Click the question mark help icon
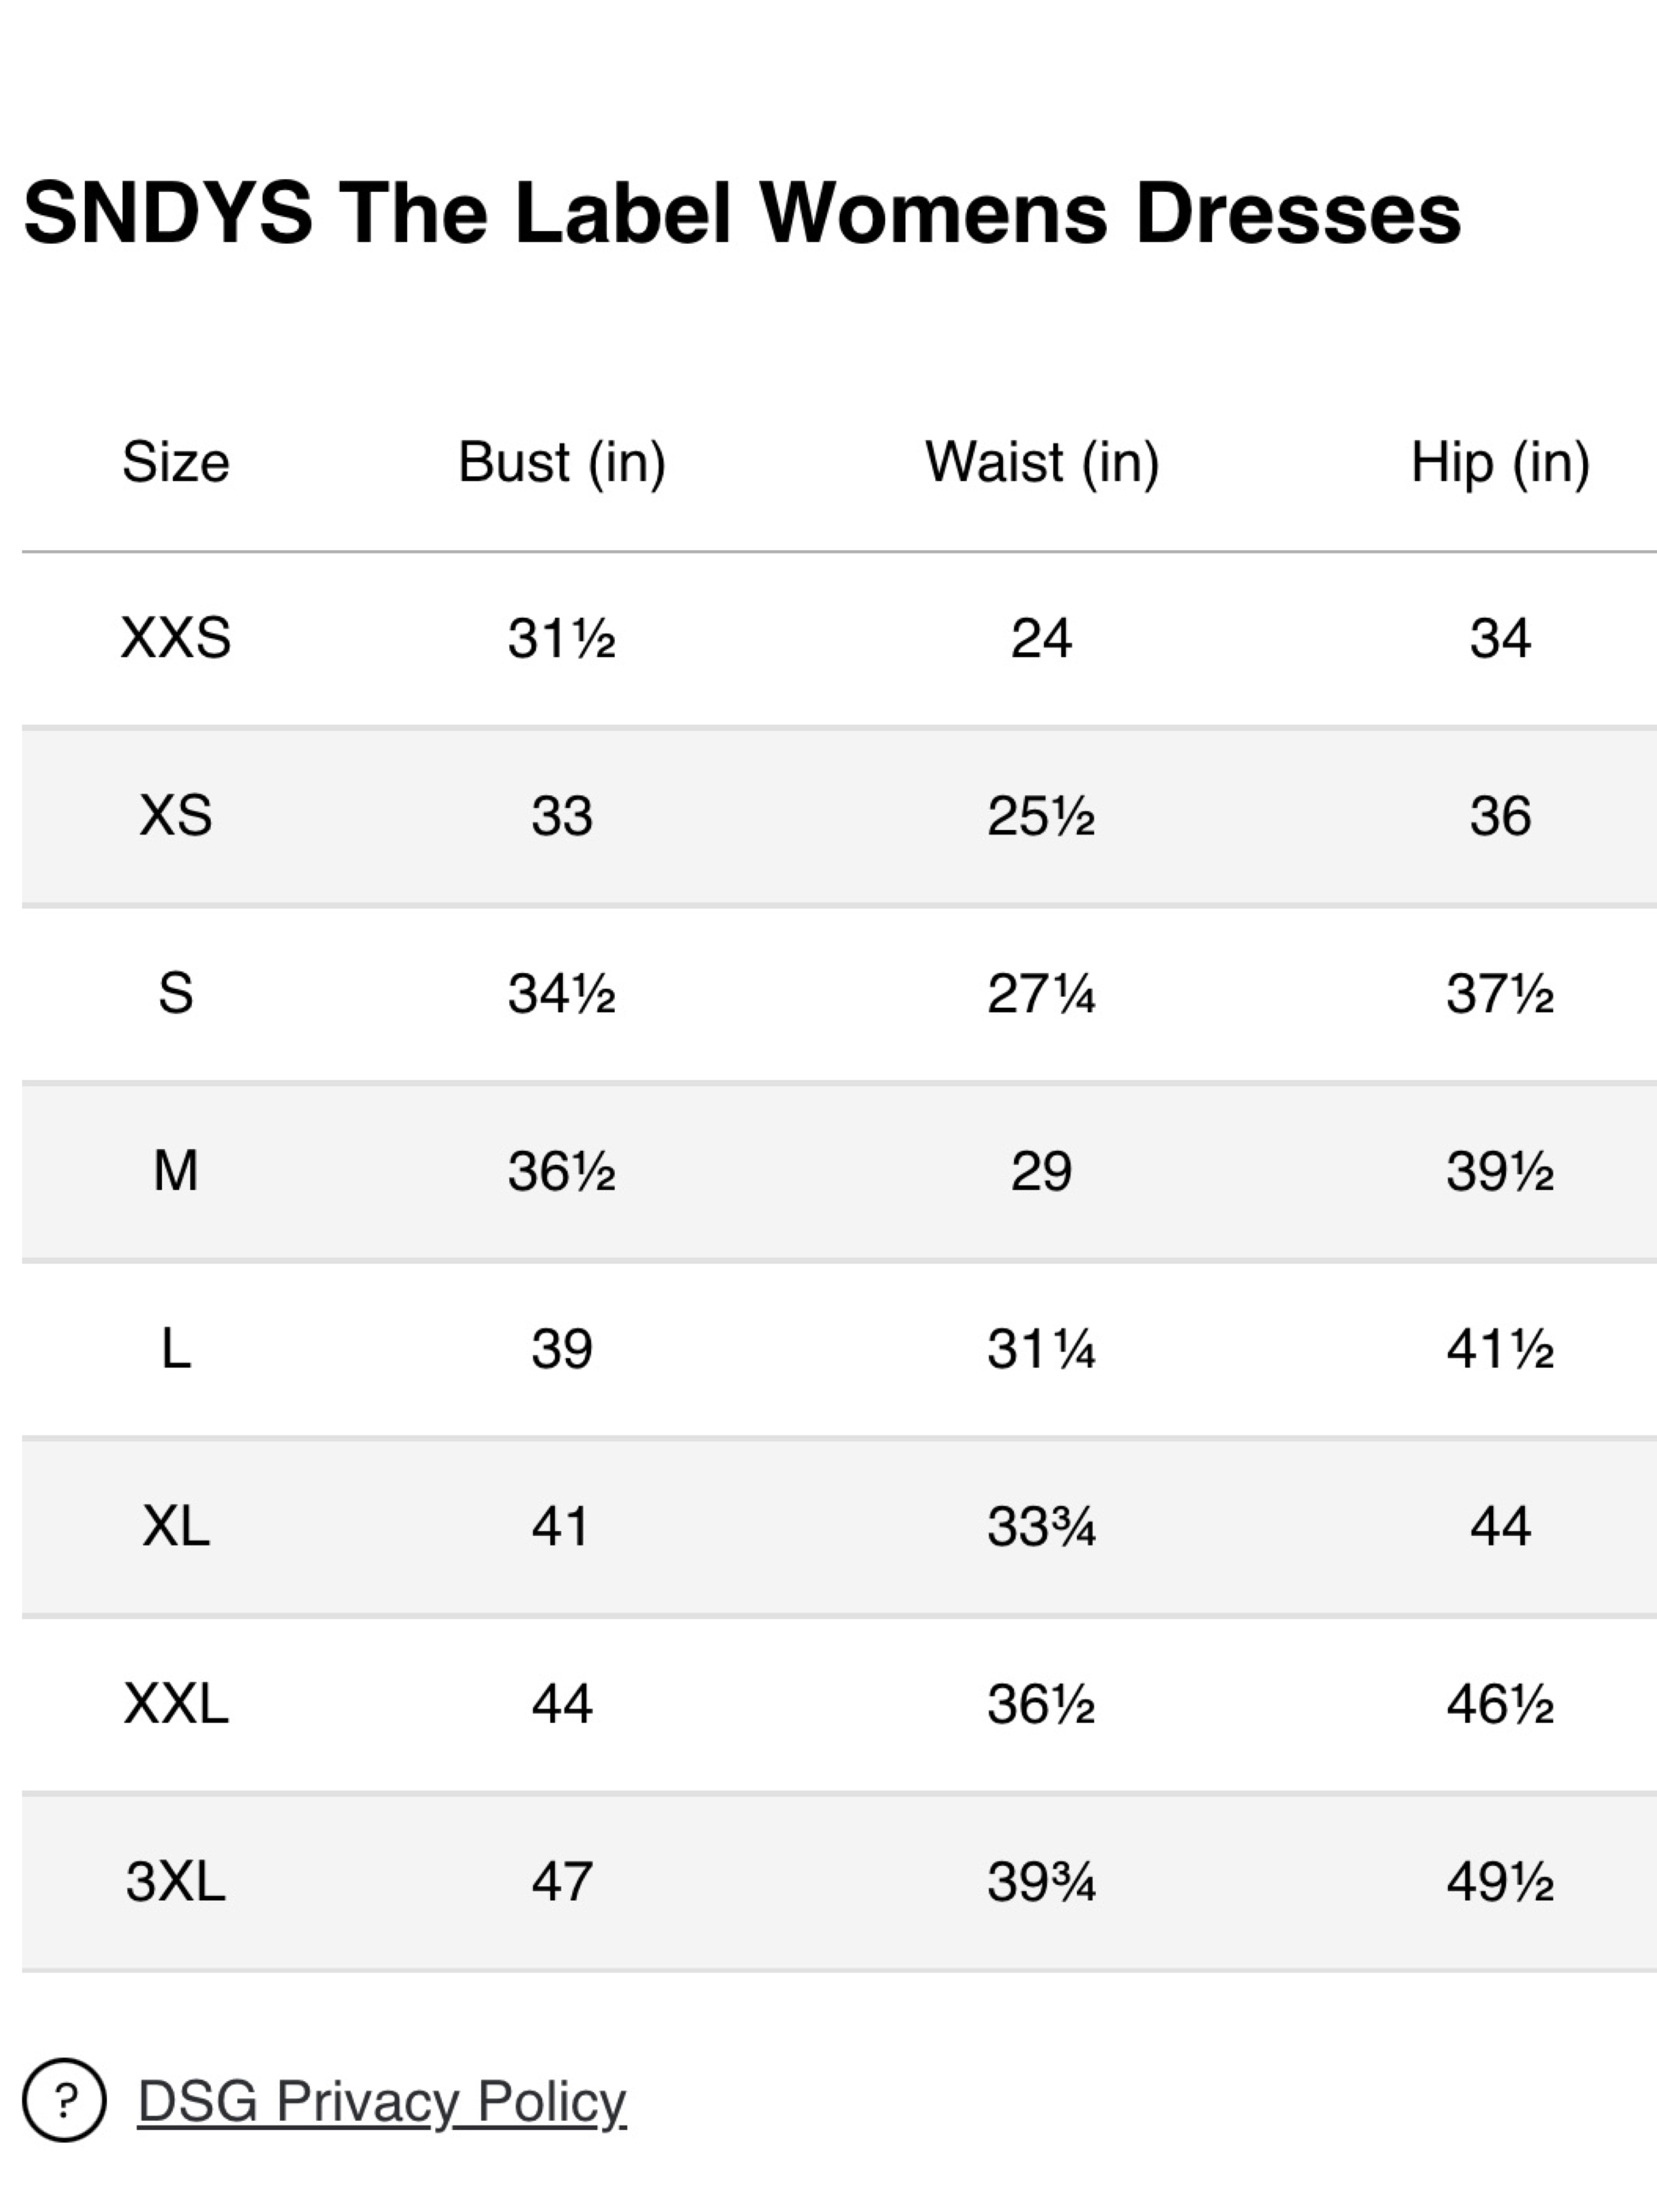This screenshot has height=2212, width=1657. coord(64,2100)
